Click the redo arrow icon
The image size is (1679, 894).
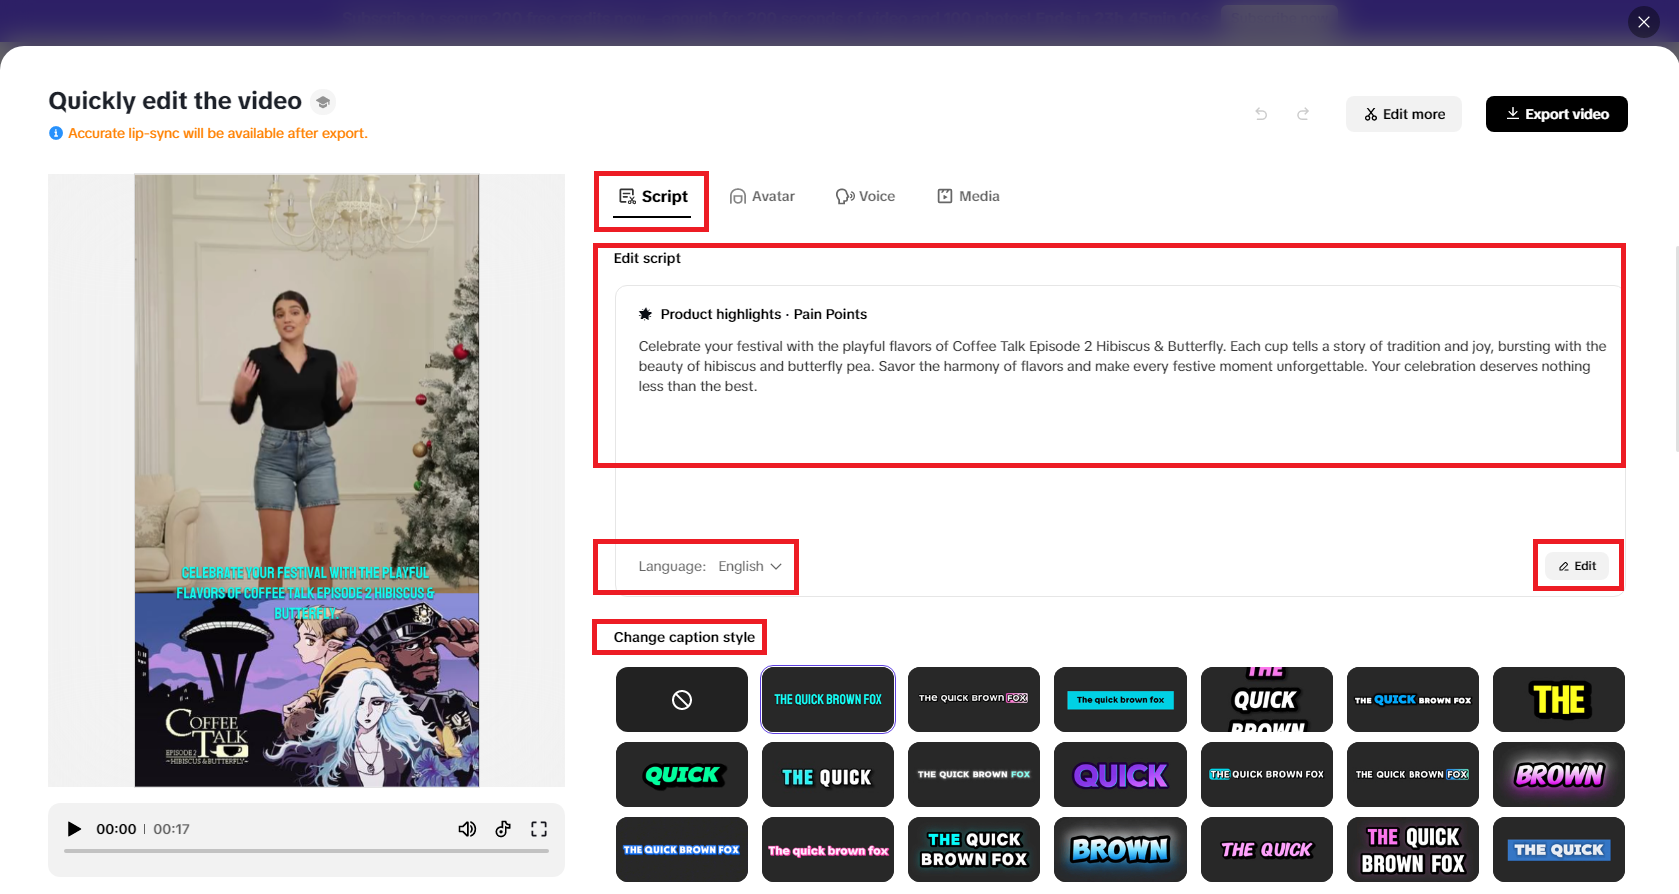click(1303, 114)
